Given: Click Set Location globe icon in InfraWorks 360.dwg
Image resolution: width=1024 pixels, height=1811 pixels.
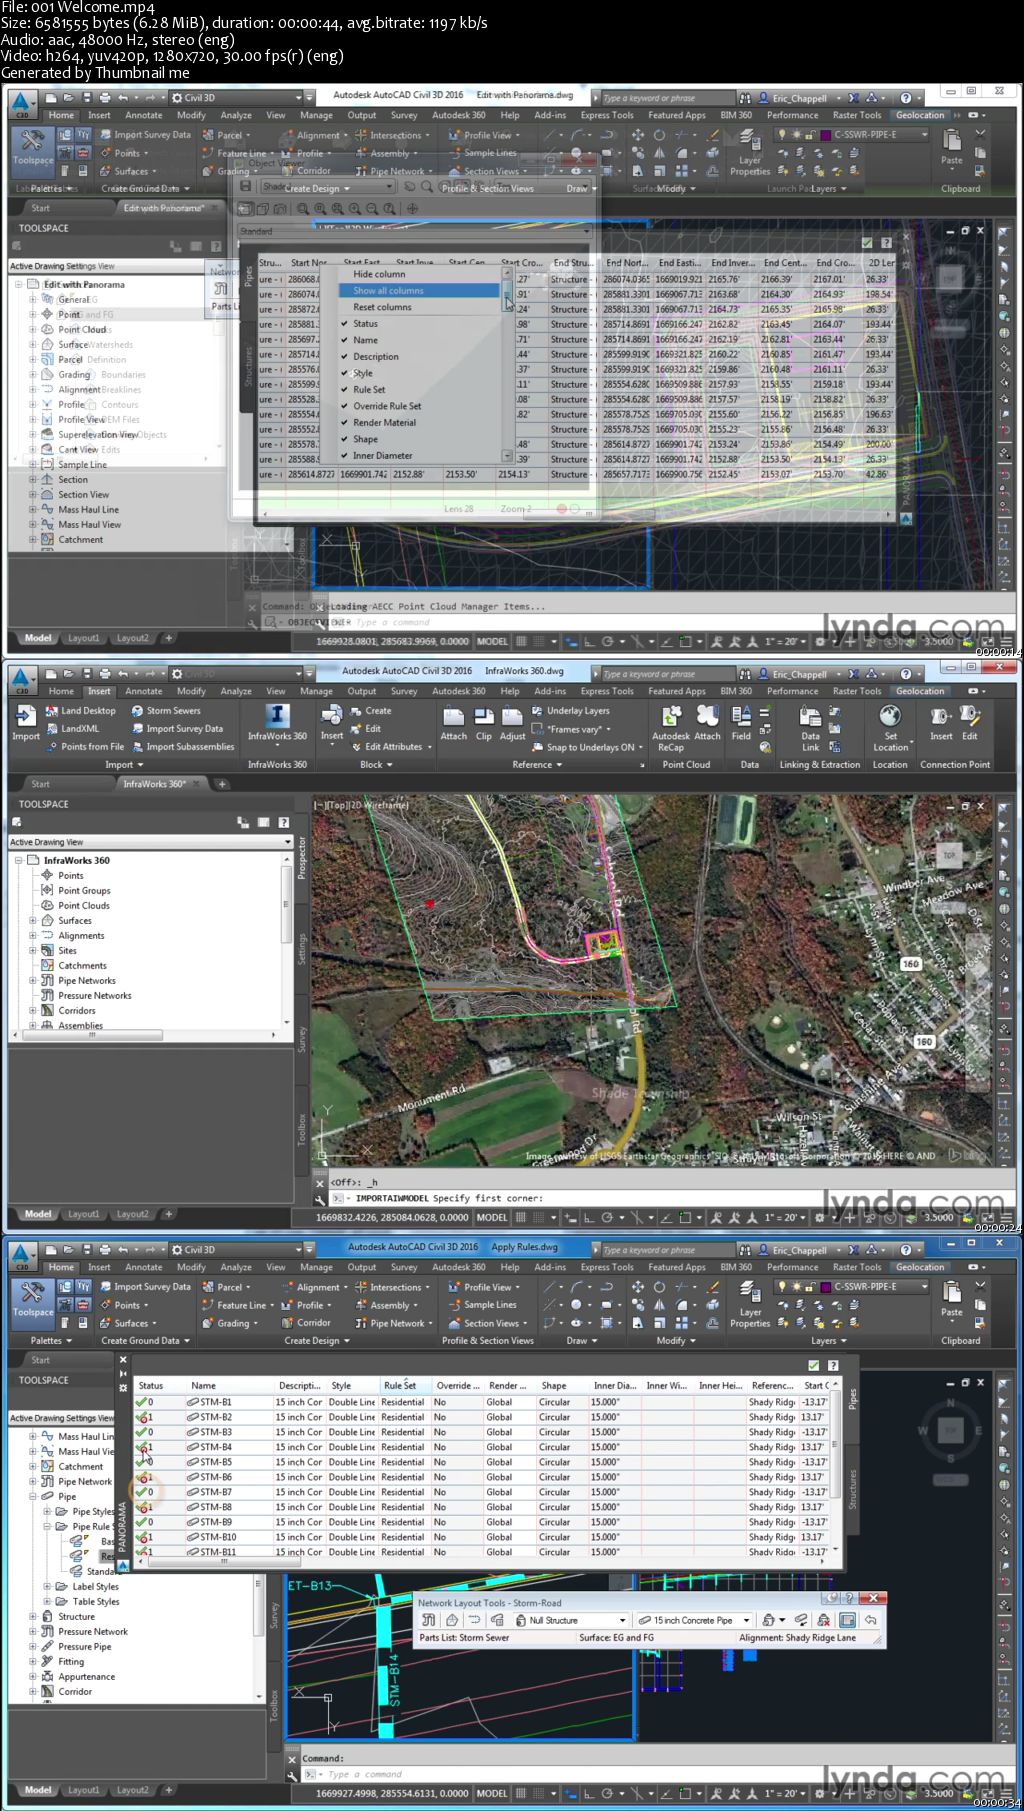Looking at the screenshot, I should click(x=890, y=716).
